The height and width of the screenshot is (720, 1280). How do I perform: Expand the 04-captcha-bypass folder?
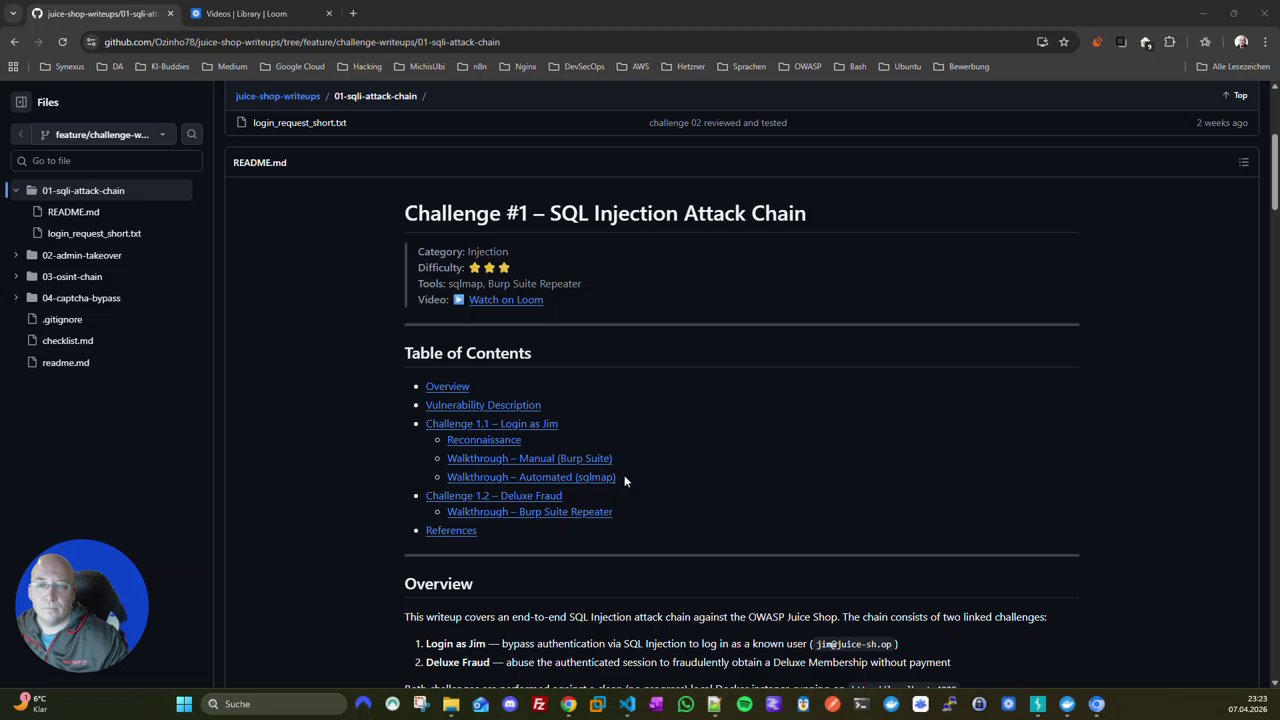(x=16, y=298)
